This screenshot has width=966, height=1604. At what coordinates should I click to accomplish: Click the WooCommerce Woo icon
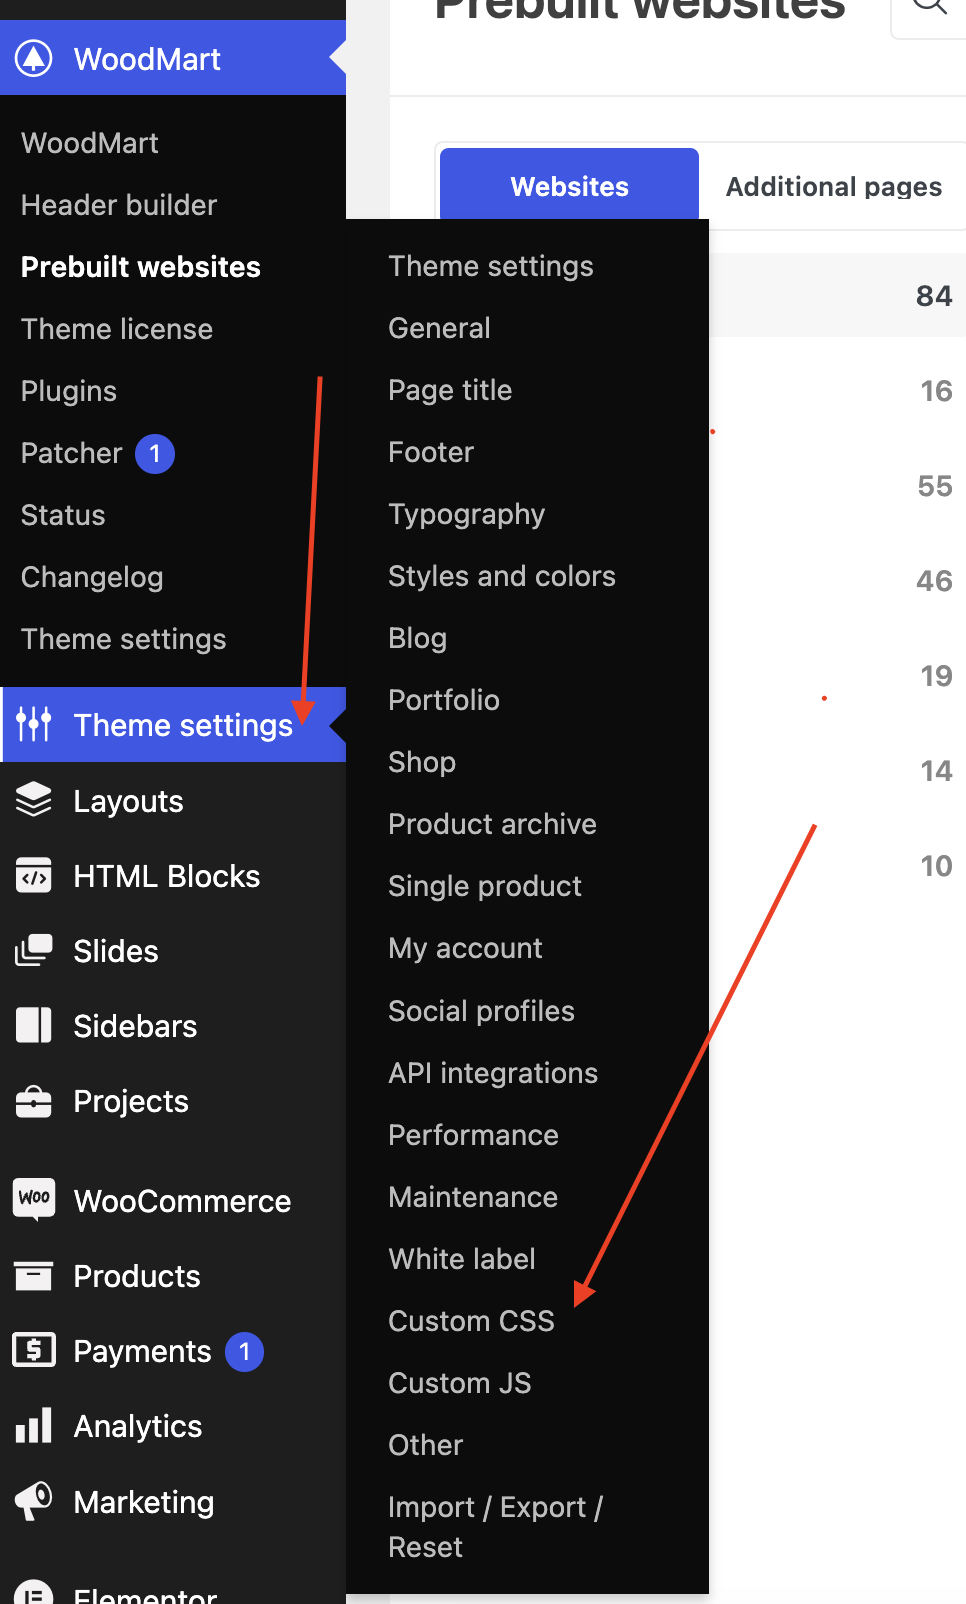coord(34,1198)
